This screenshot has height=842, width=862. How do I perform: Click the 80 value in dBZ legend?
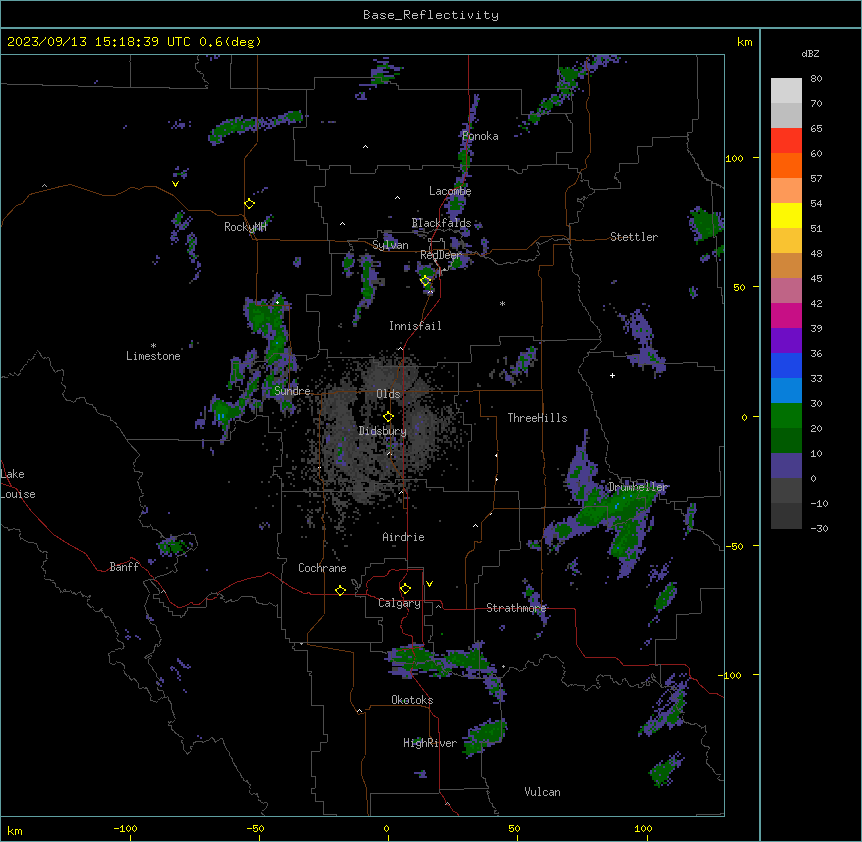[816, 79]
